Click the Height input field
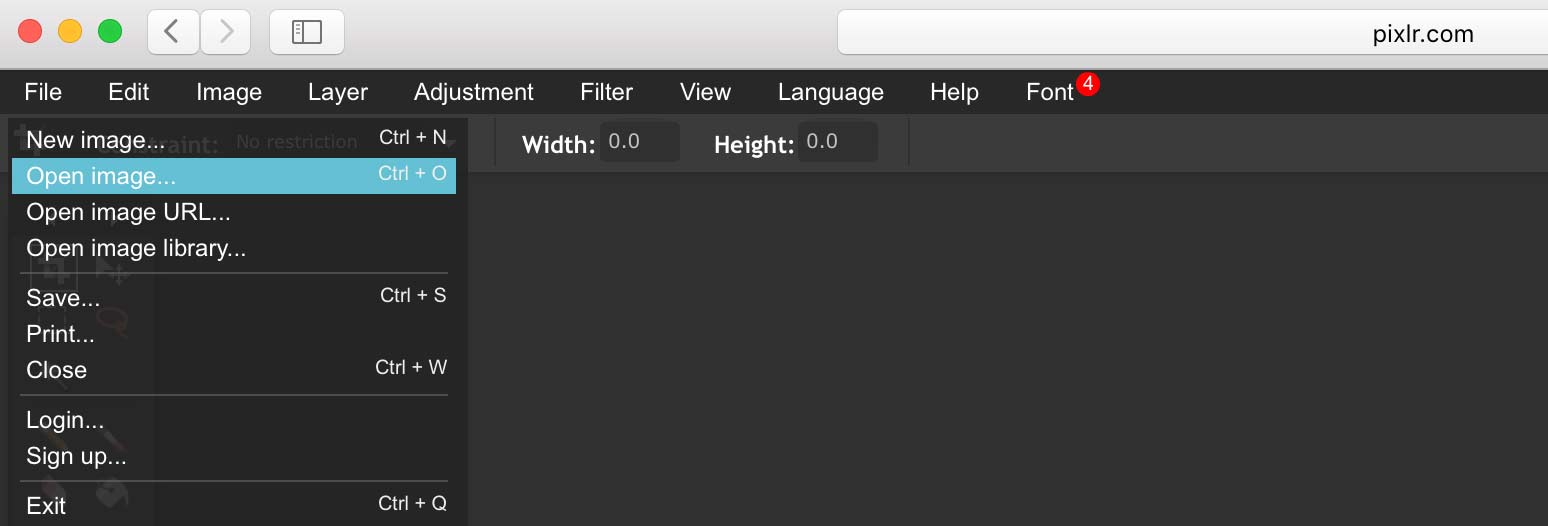 [838, 142]
